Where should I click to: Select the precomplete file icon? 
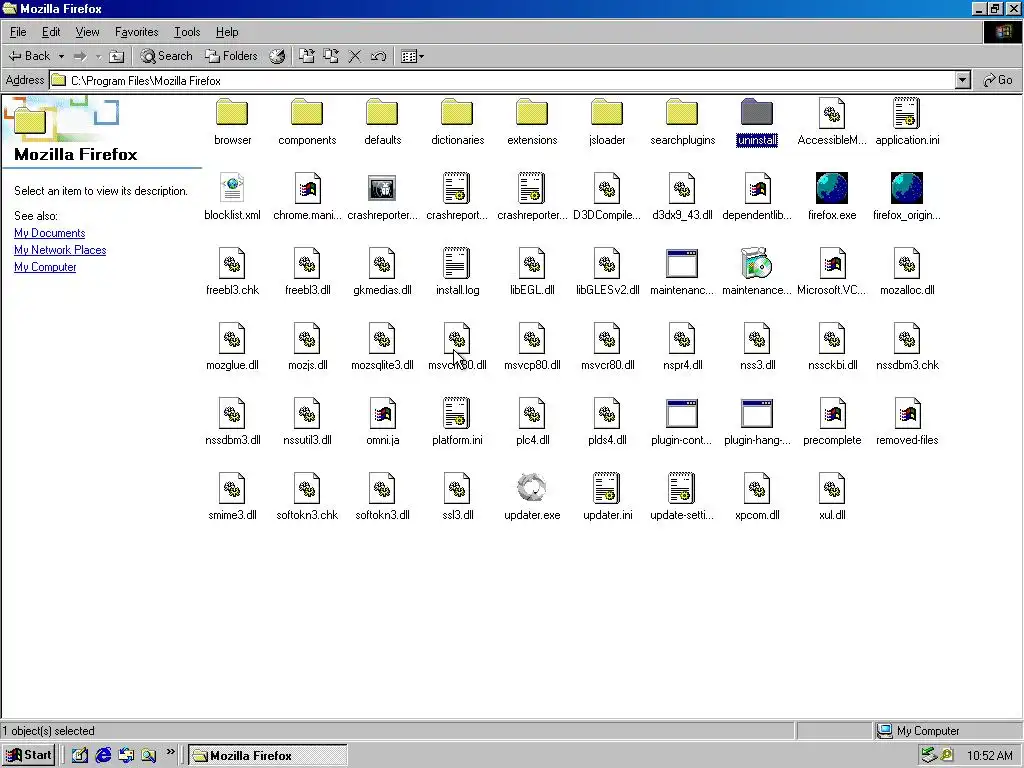[831, 413]
